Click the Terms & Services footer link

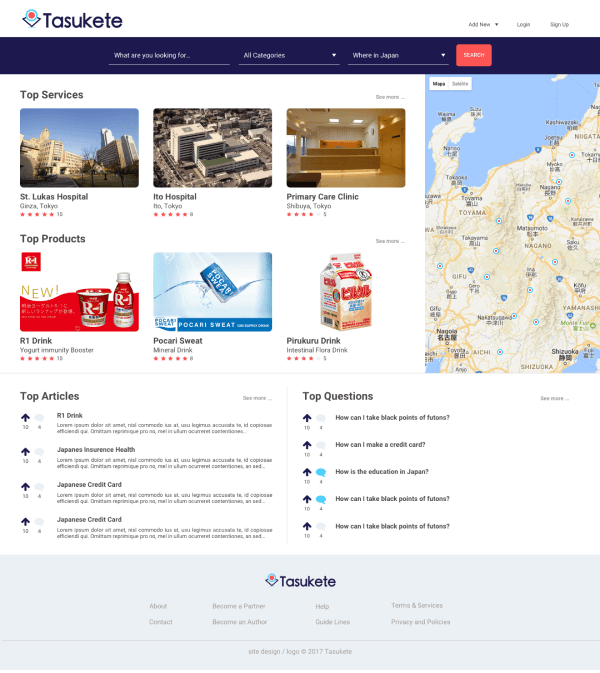click(417, 606)
